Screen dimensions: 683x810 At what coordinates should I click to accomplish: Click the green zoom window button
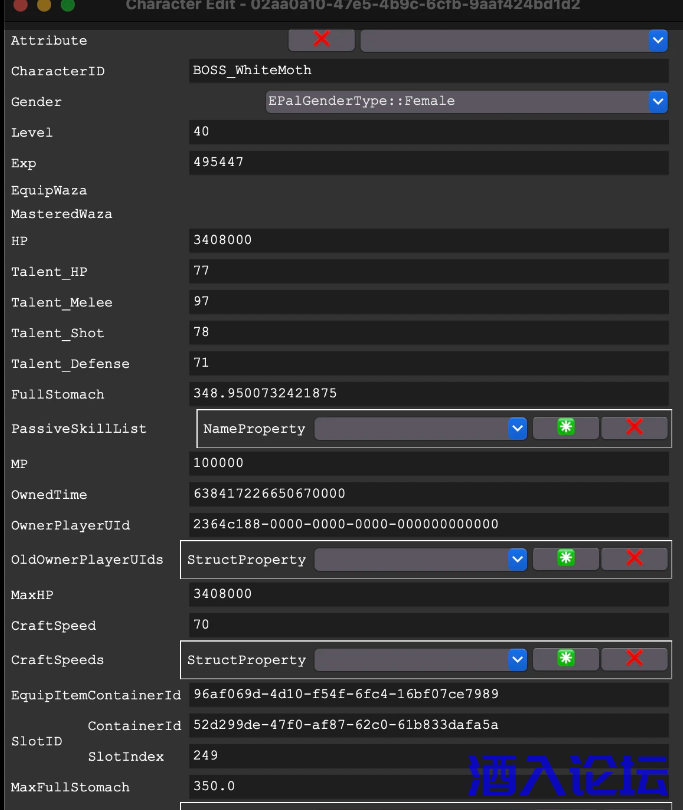point(68,5)
